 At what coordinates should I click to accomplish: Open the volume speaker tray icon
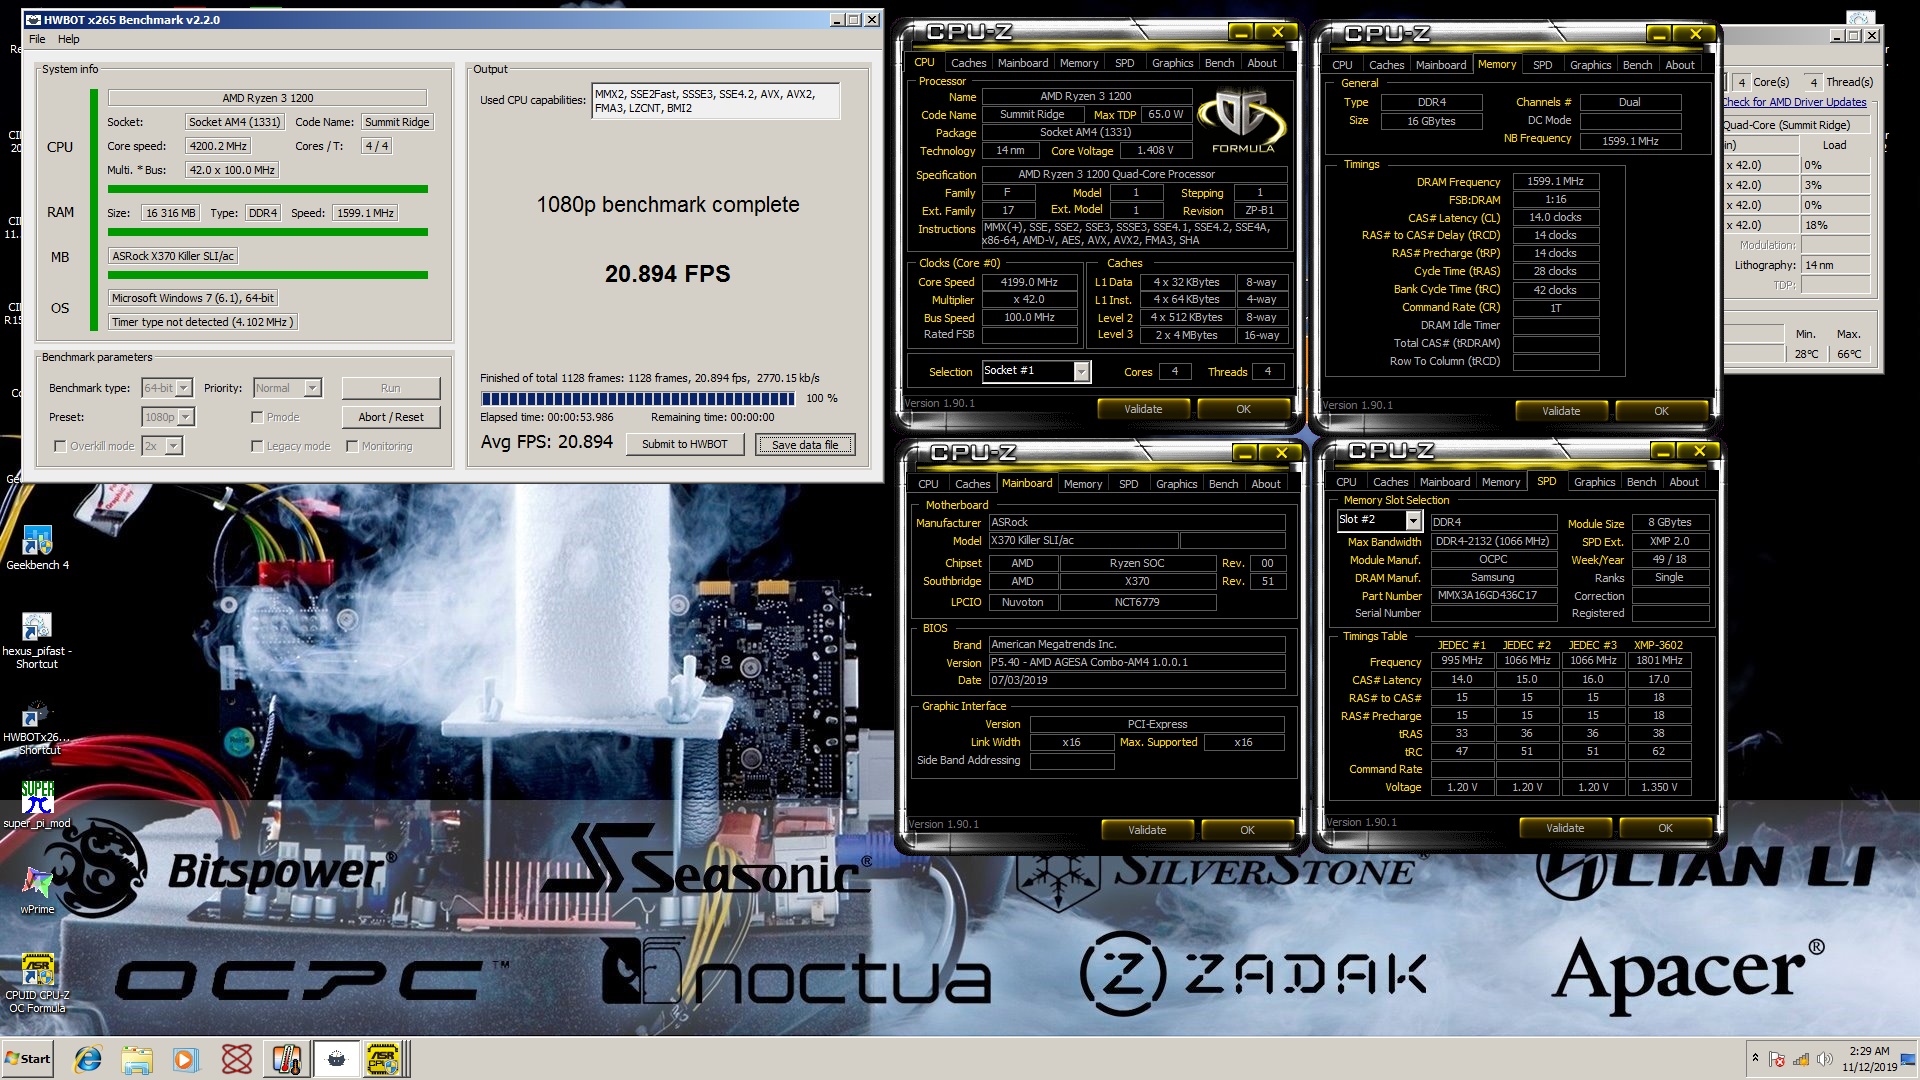[1825, 1059]
